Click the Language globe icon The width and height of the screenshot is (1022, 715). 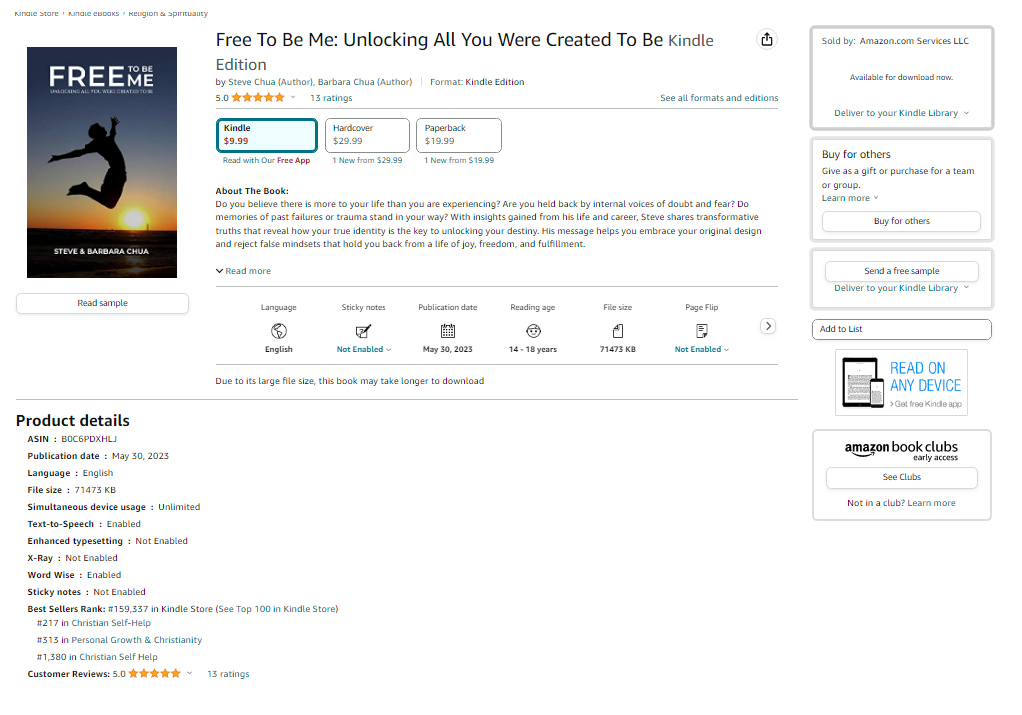coord(279,330)
